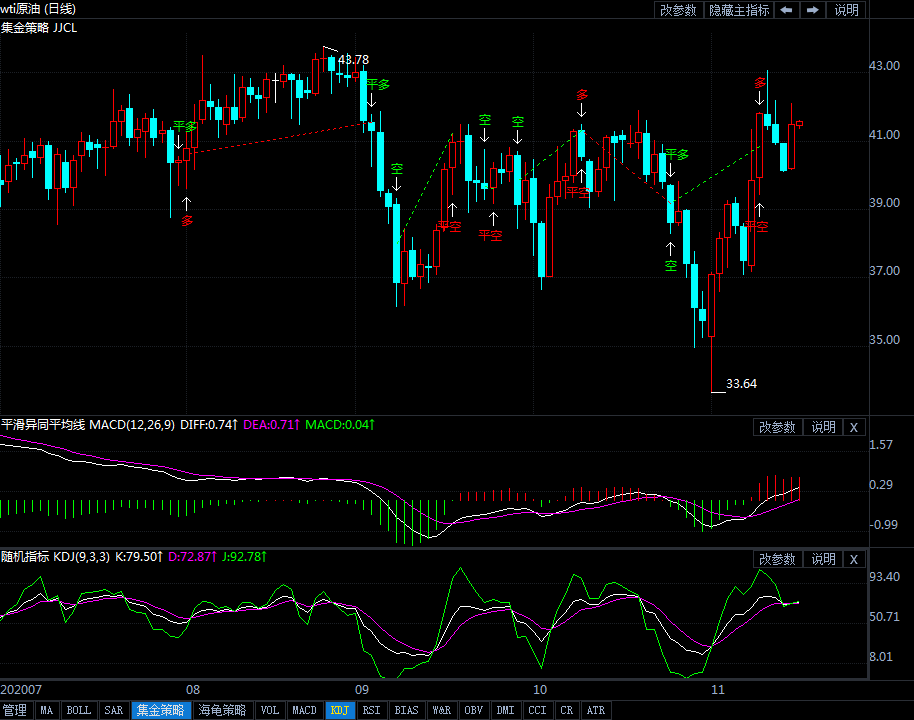This screenshot has height=720, width=914.
Task: Click the 33.64 low price marker
Action: 741,383
